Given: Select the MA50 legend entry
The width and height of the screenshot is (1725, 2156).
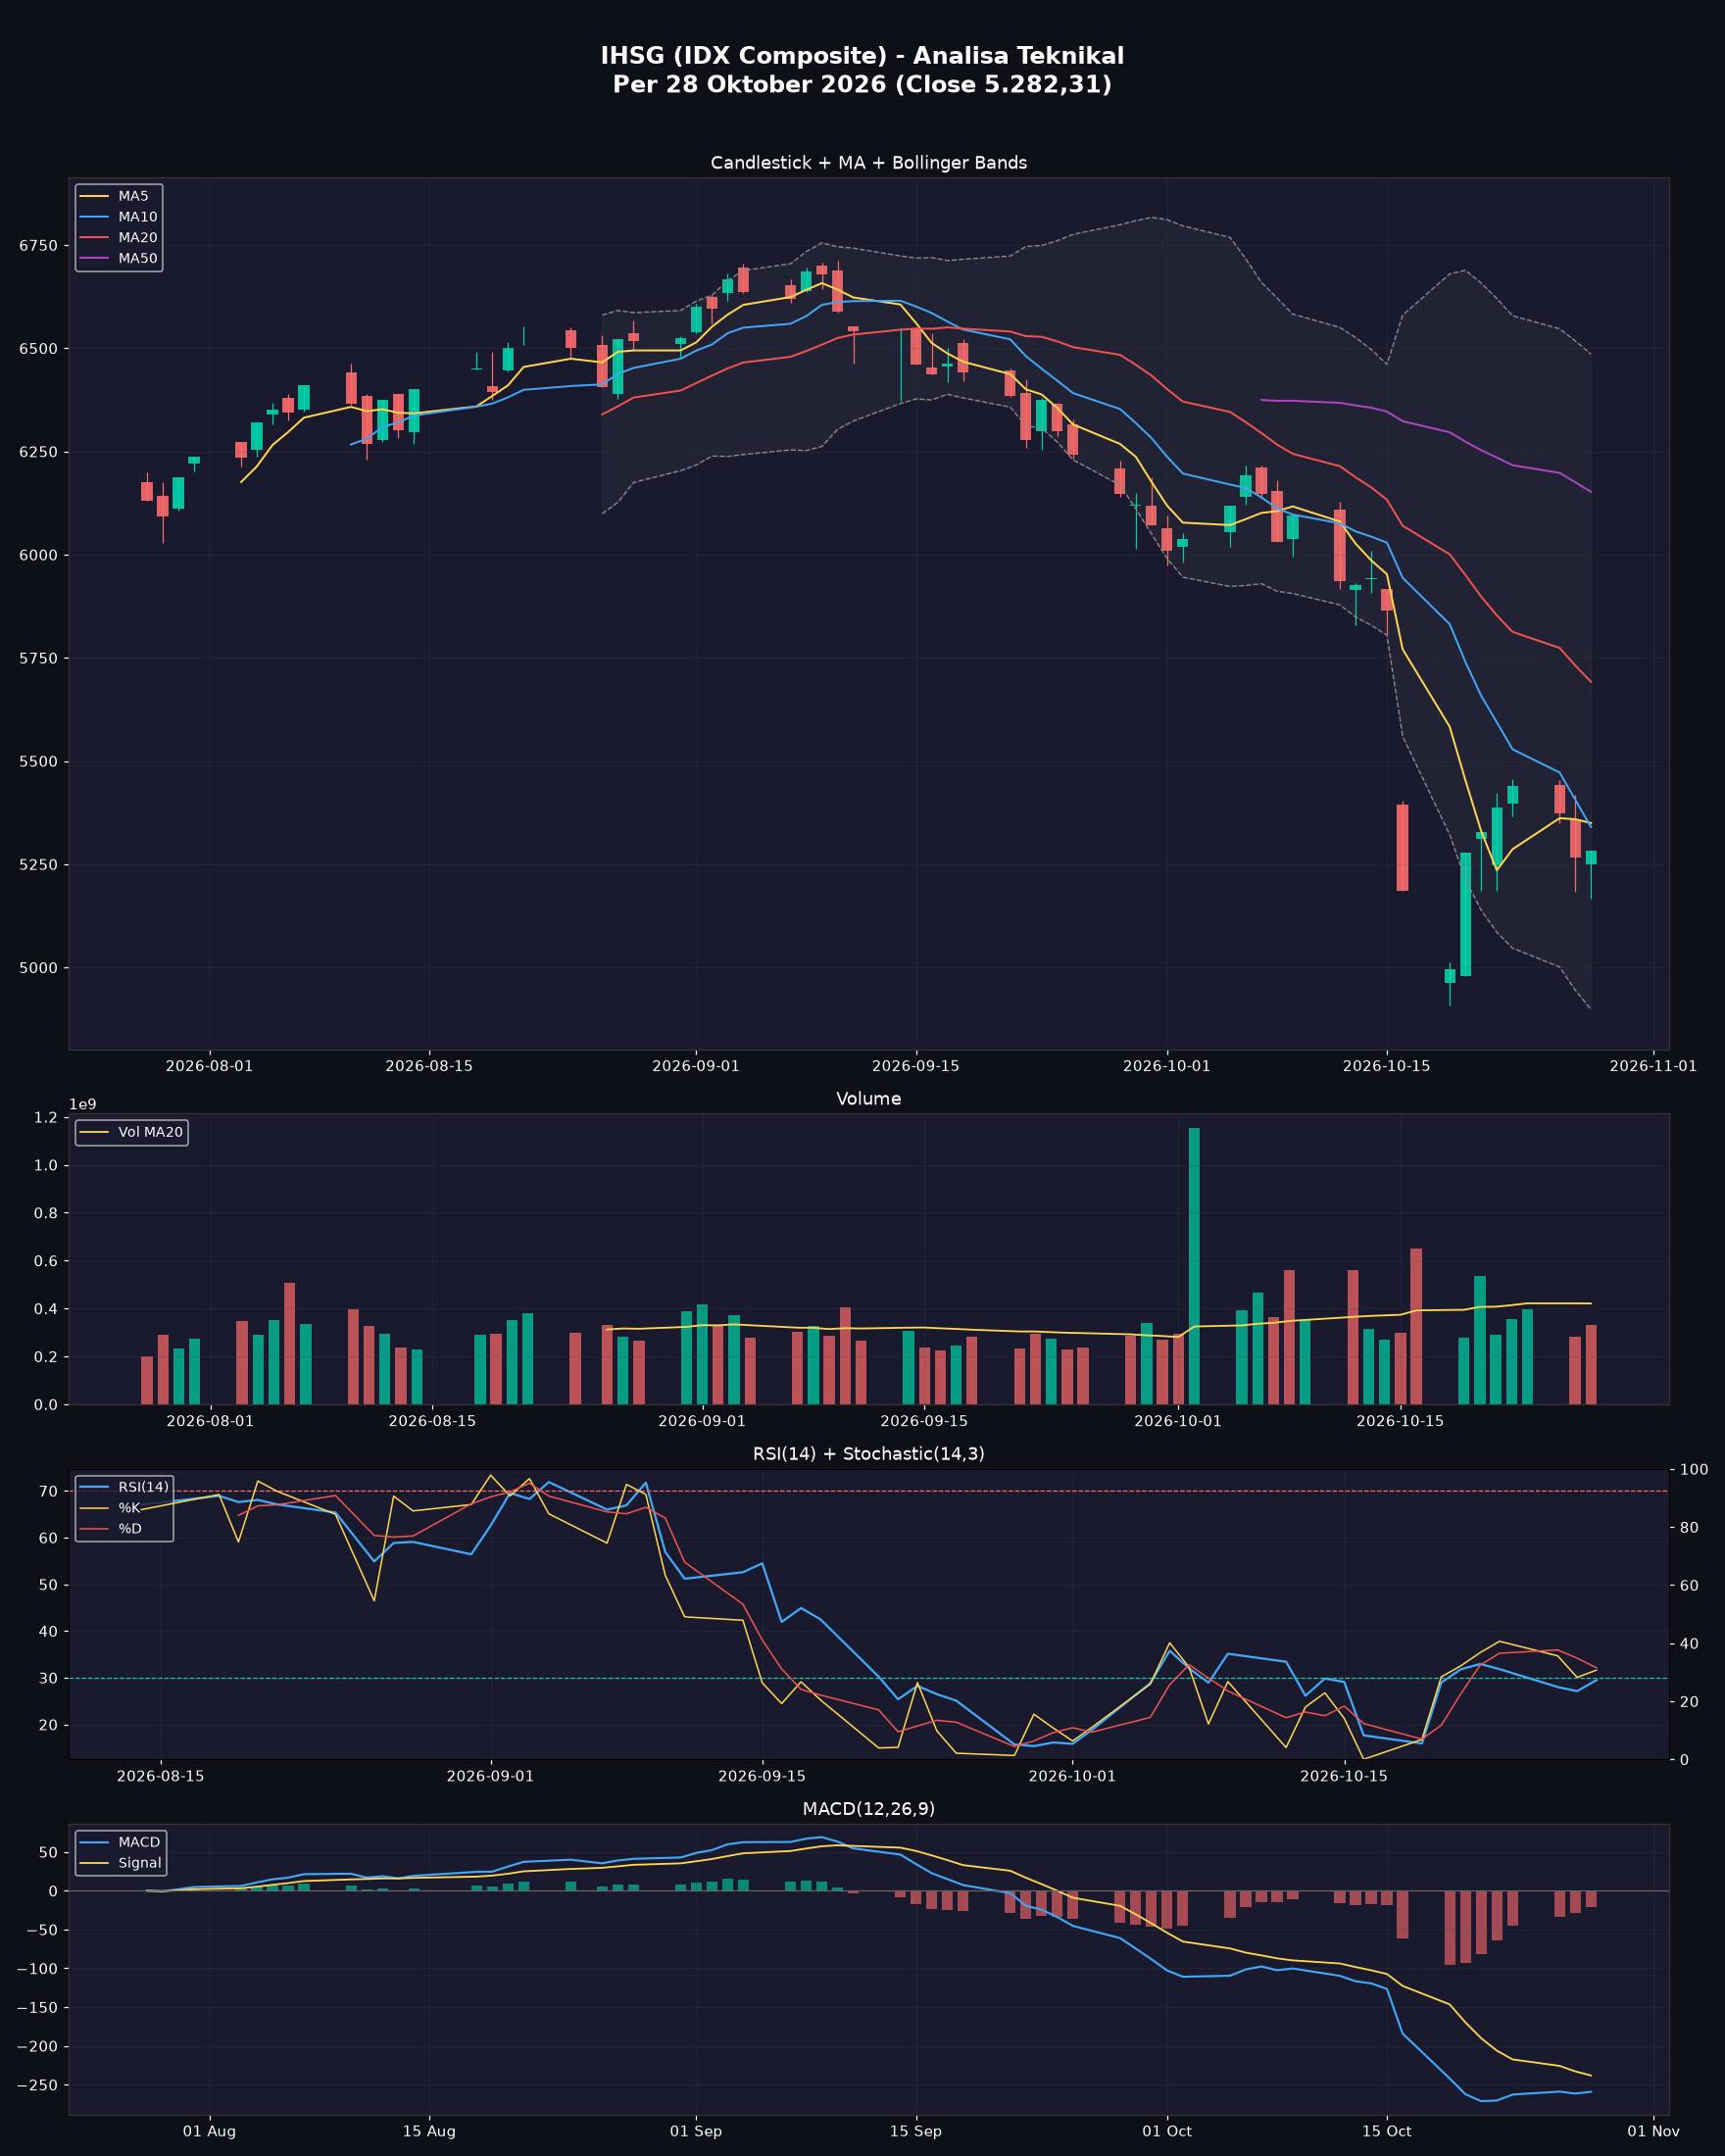Looking at the screenshot, I should tap(118, 258).
